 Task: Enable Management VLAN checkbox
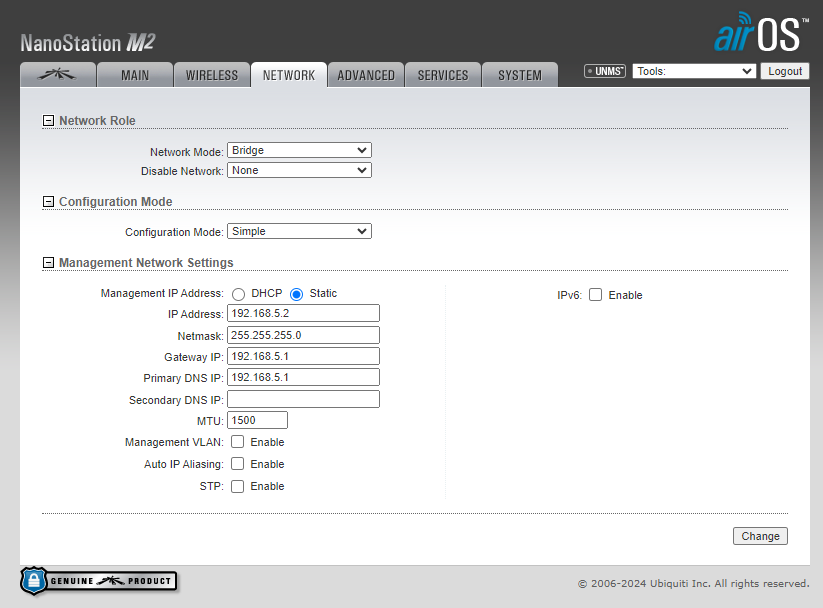238,442
